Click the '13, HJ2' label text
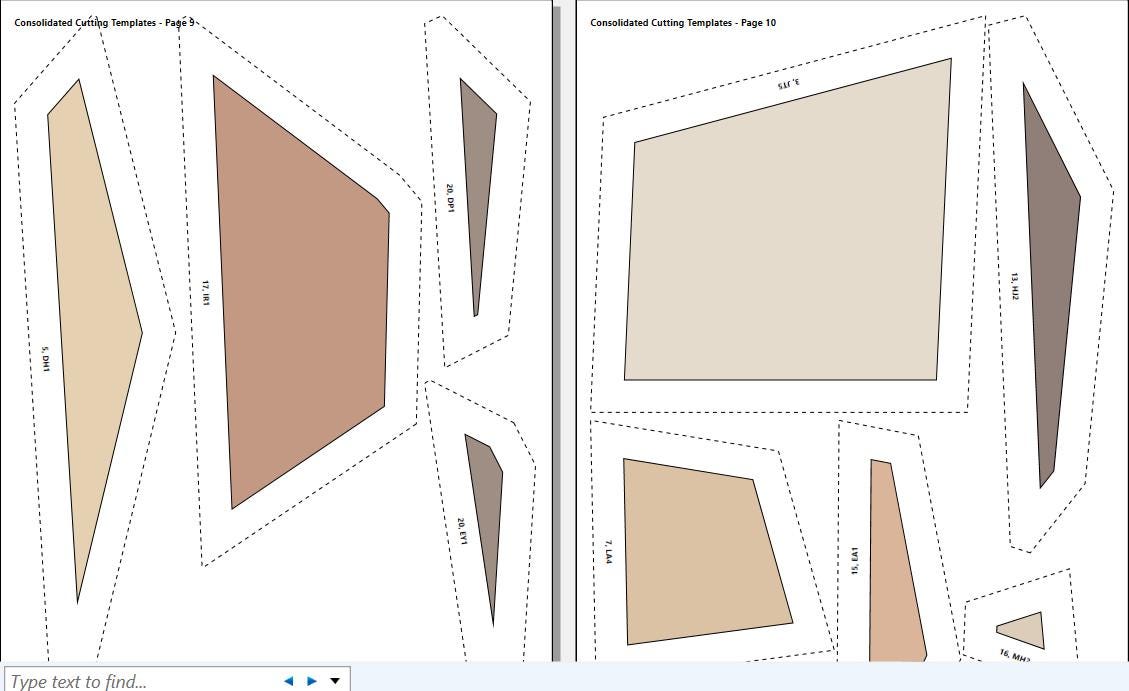This screenshot has height=691, width=1129. pyautogui.click(x=1015, y=286)
